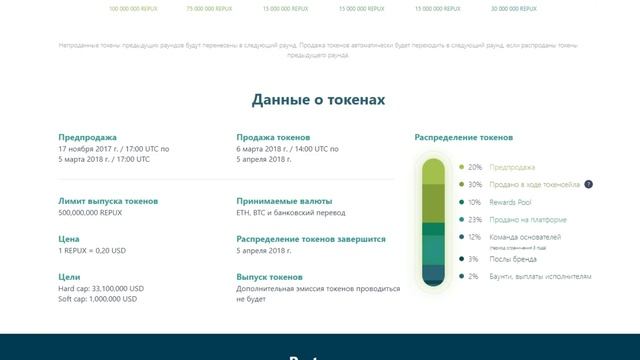The width and height of the screenshot is (640, 360).
Task: Click the 'Продано на платформе' legend label
Action: click(528, 220)
